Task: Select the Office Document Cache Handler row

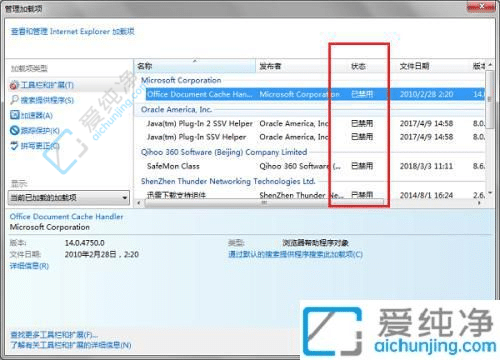Action: (x=315, y=94)
